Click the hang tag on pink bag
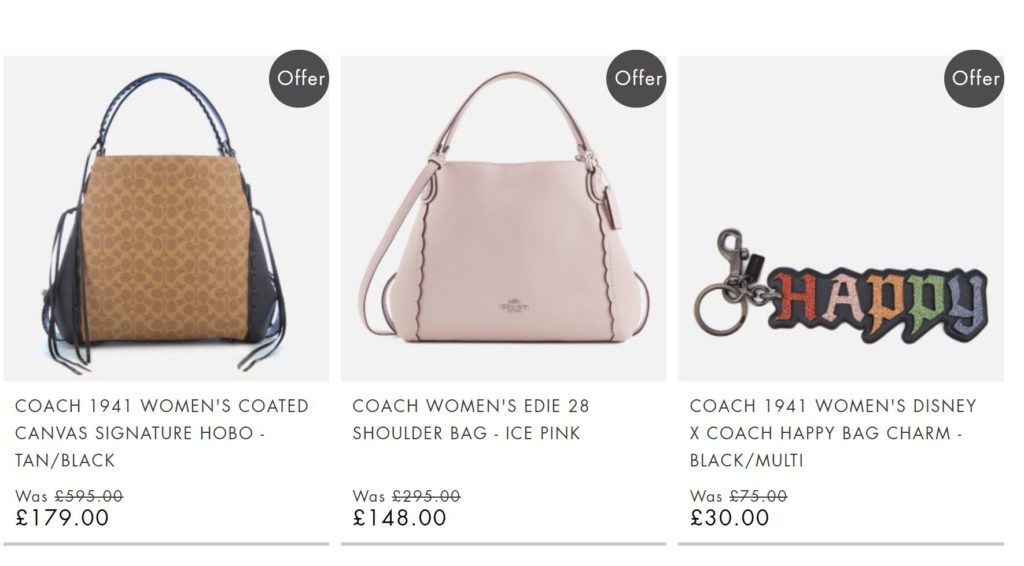 pos(612,208)
